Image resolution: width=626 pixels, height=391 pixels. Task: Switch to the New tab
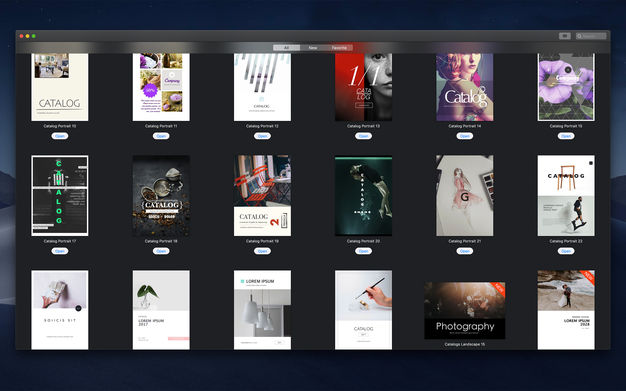(313, 48)
